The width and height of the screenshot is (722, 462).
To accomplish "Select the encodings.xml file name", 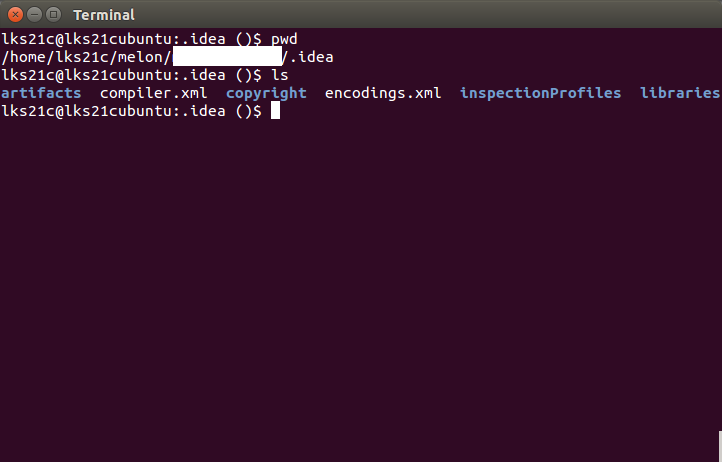I will click(x=383, y=94).
